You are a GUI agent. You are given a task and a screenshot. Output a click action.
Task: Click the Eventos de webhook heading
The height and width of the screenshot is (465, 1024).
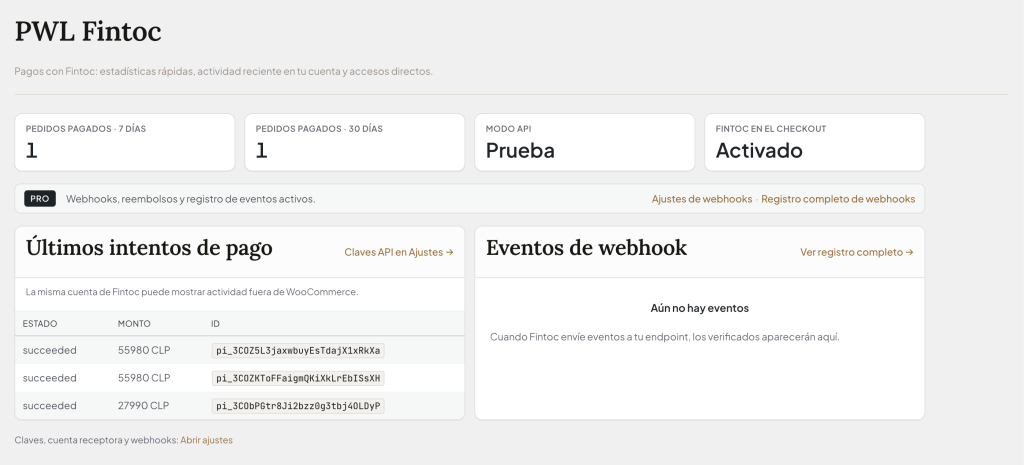(586, 248)
